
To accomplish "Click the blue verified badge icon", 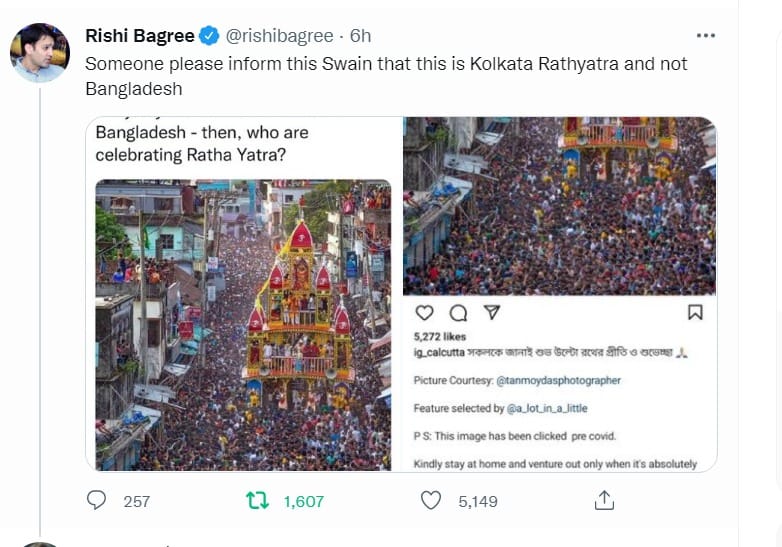I will click(x=209, y=36).
